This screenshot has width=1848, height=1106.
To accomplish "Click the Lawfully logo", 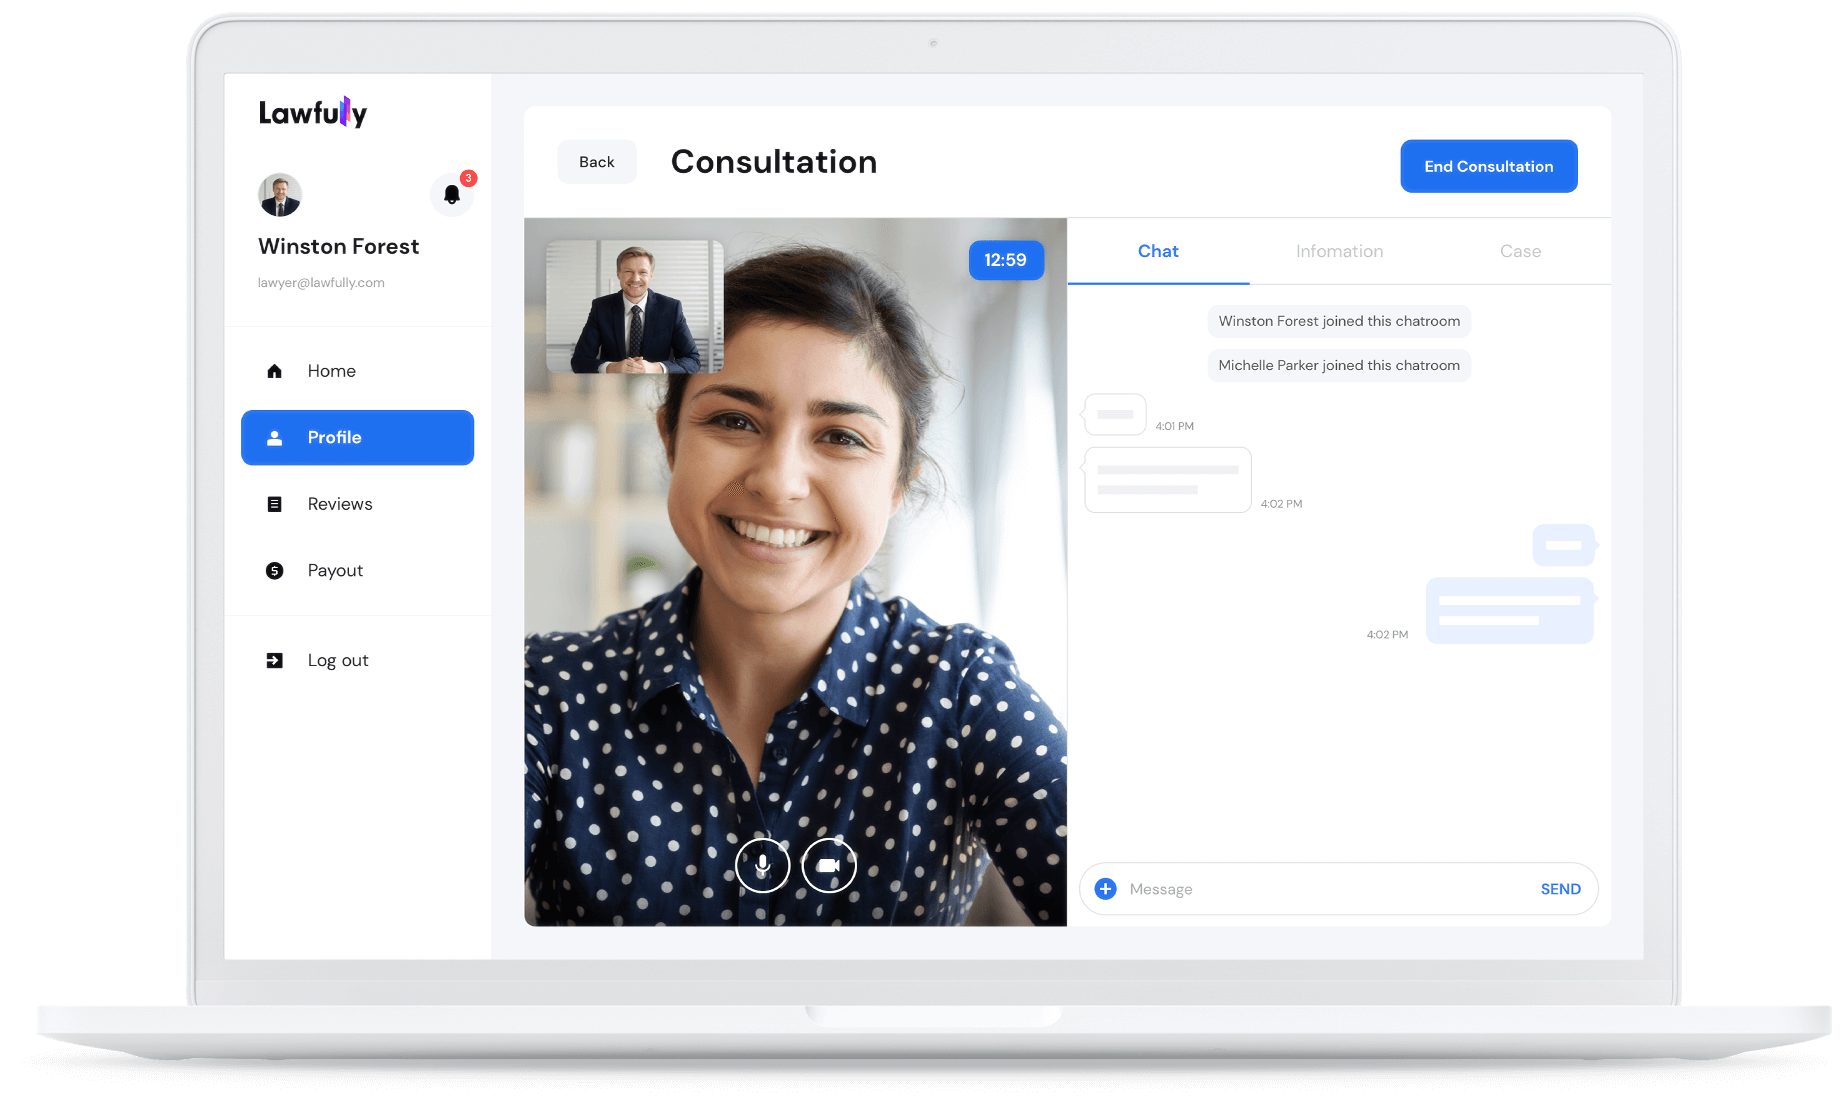I will pos(313,113).
